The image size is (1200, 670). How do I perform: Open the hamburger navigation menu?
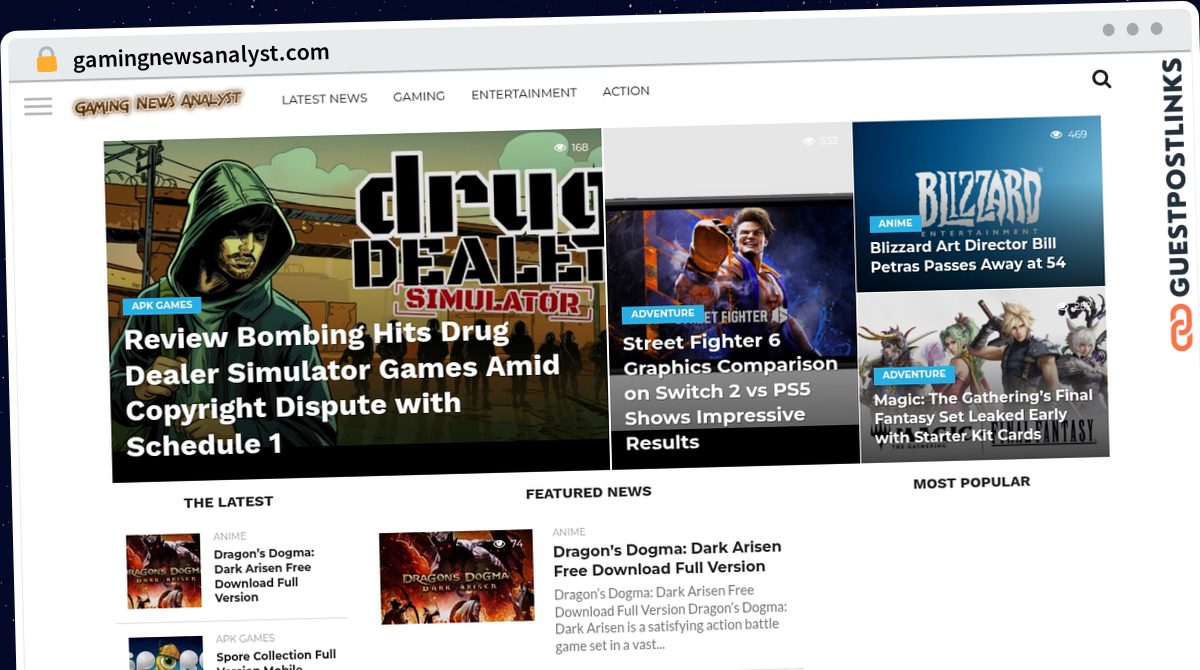pos(38,105)
